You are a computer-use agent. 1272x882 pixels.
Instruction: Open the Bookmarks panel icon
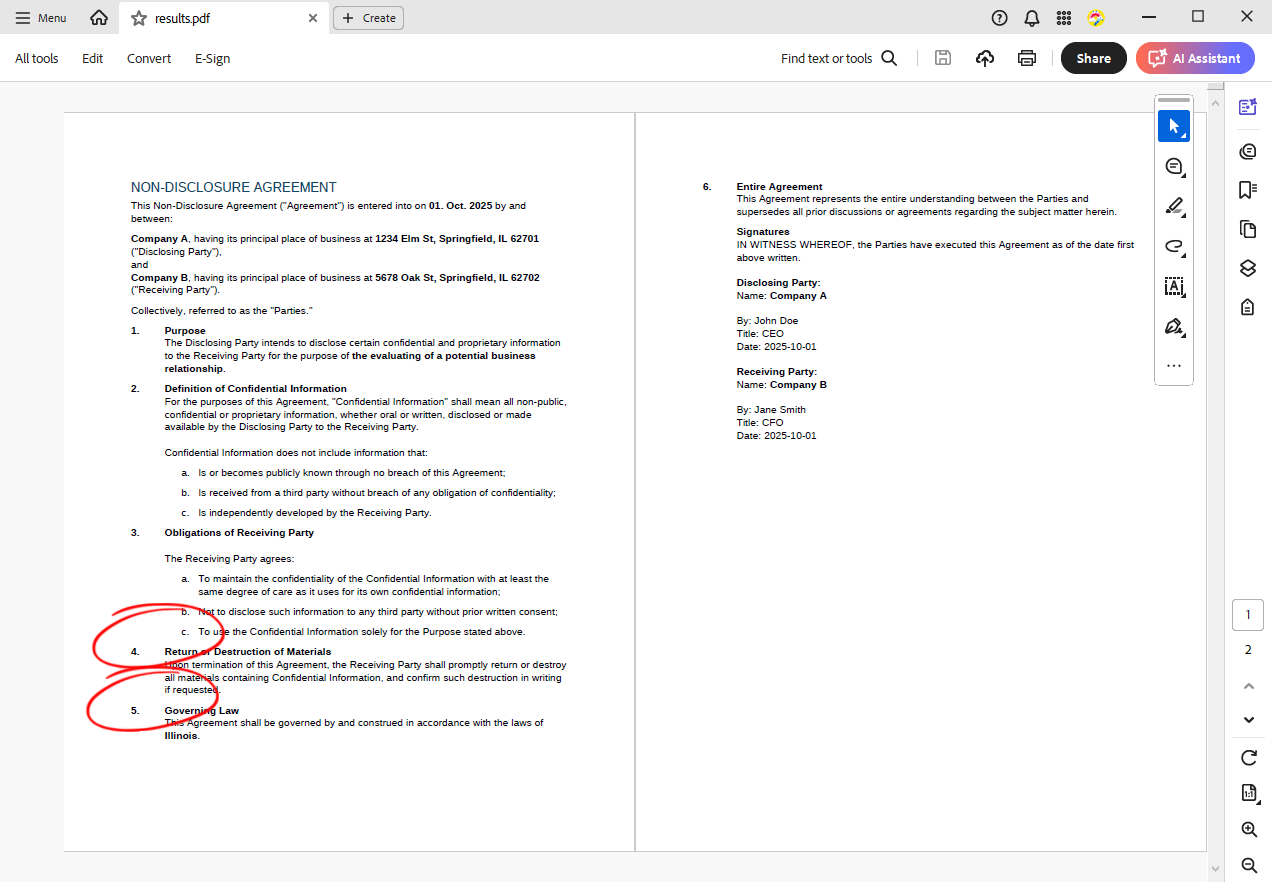pyautogui.click(x=1247, y=190)
